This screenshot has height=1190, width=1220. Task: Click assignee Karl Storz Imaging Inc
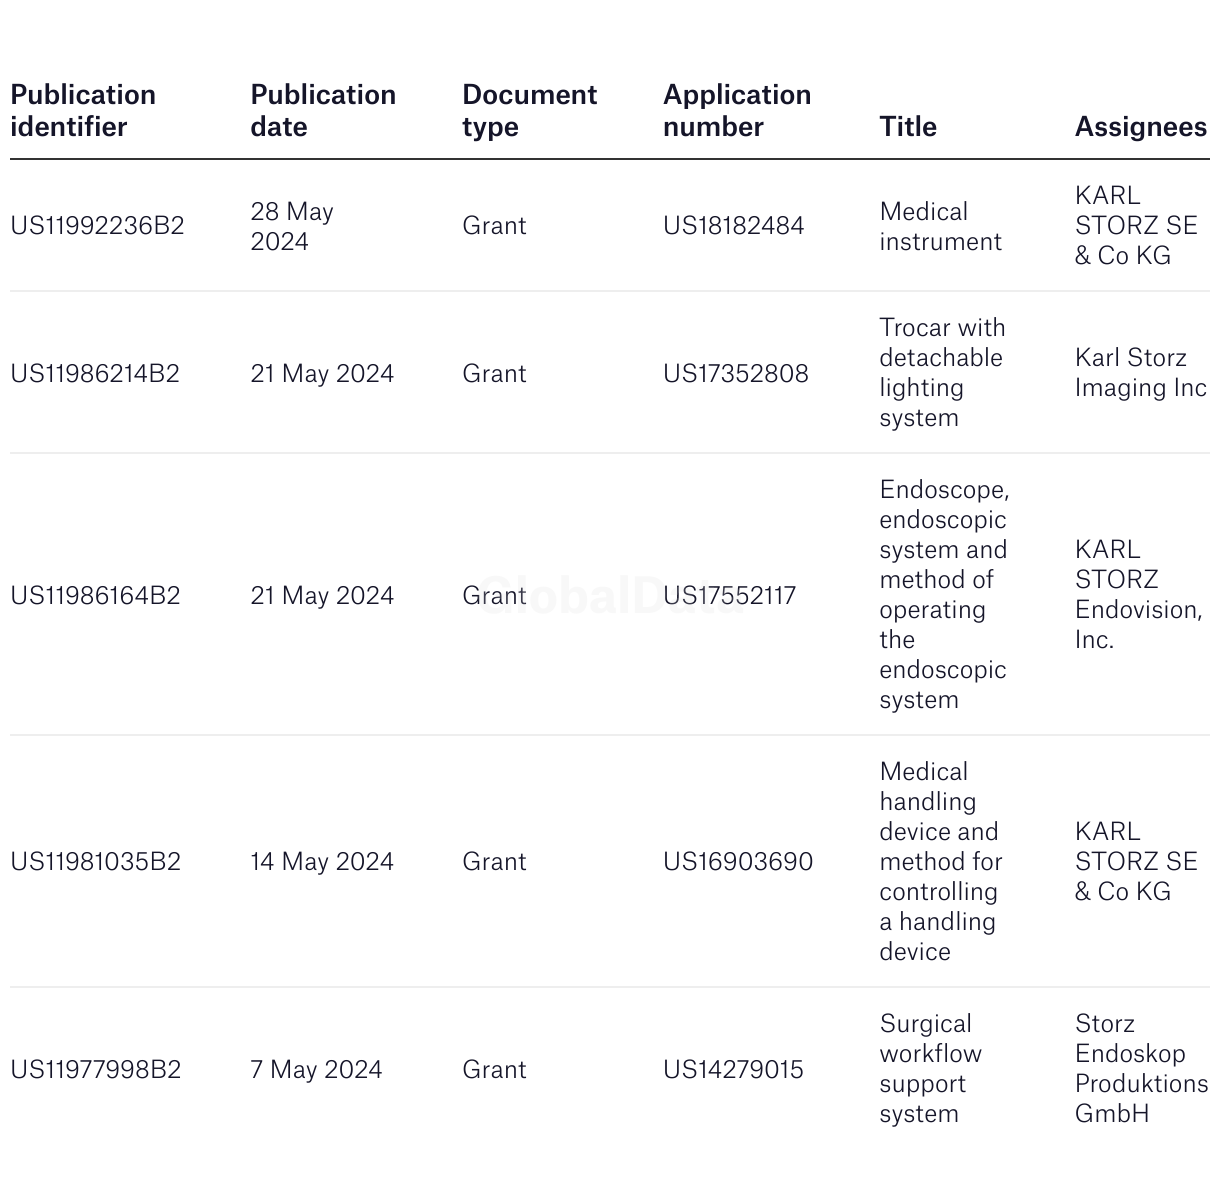coord(1141,373)
